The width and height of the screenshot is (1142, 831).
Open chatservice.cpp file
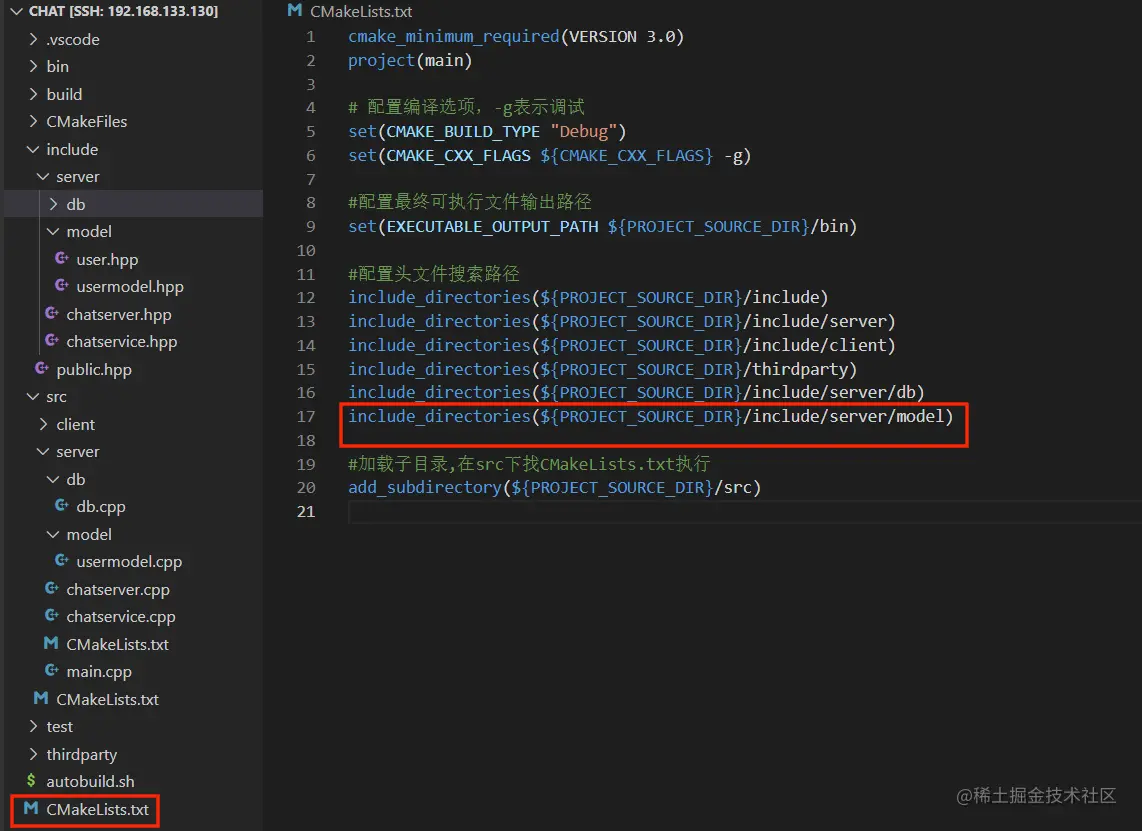pos(121,617)
